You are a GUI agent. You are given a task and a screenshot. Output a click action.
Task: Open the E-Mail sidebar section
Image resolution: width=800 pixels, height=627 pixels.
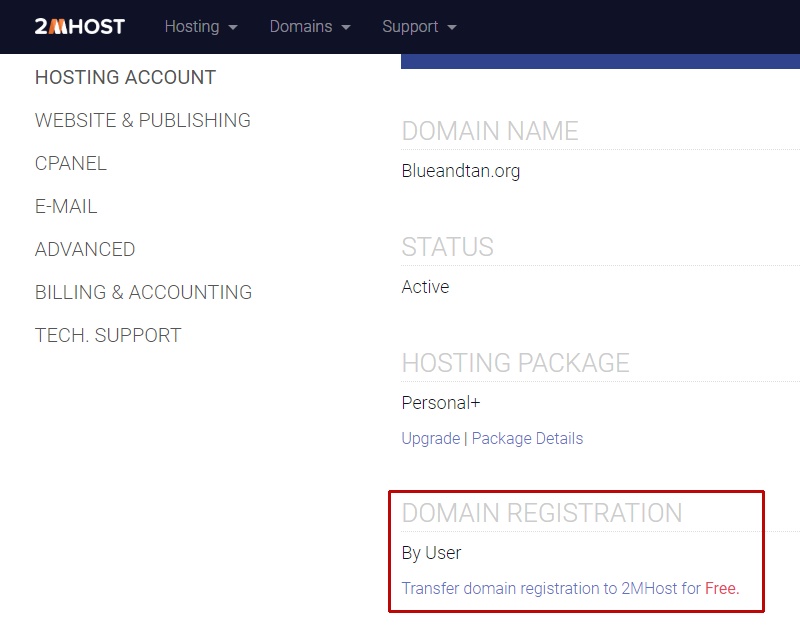(x=66, y=206)
